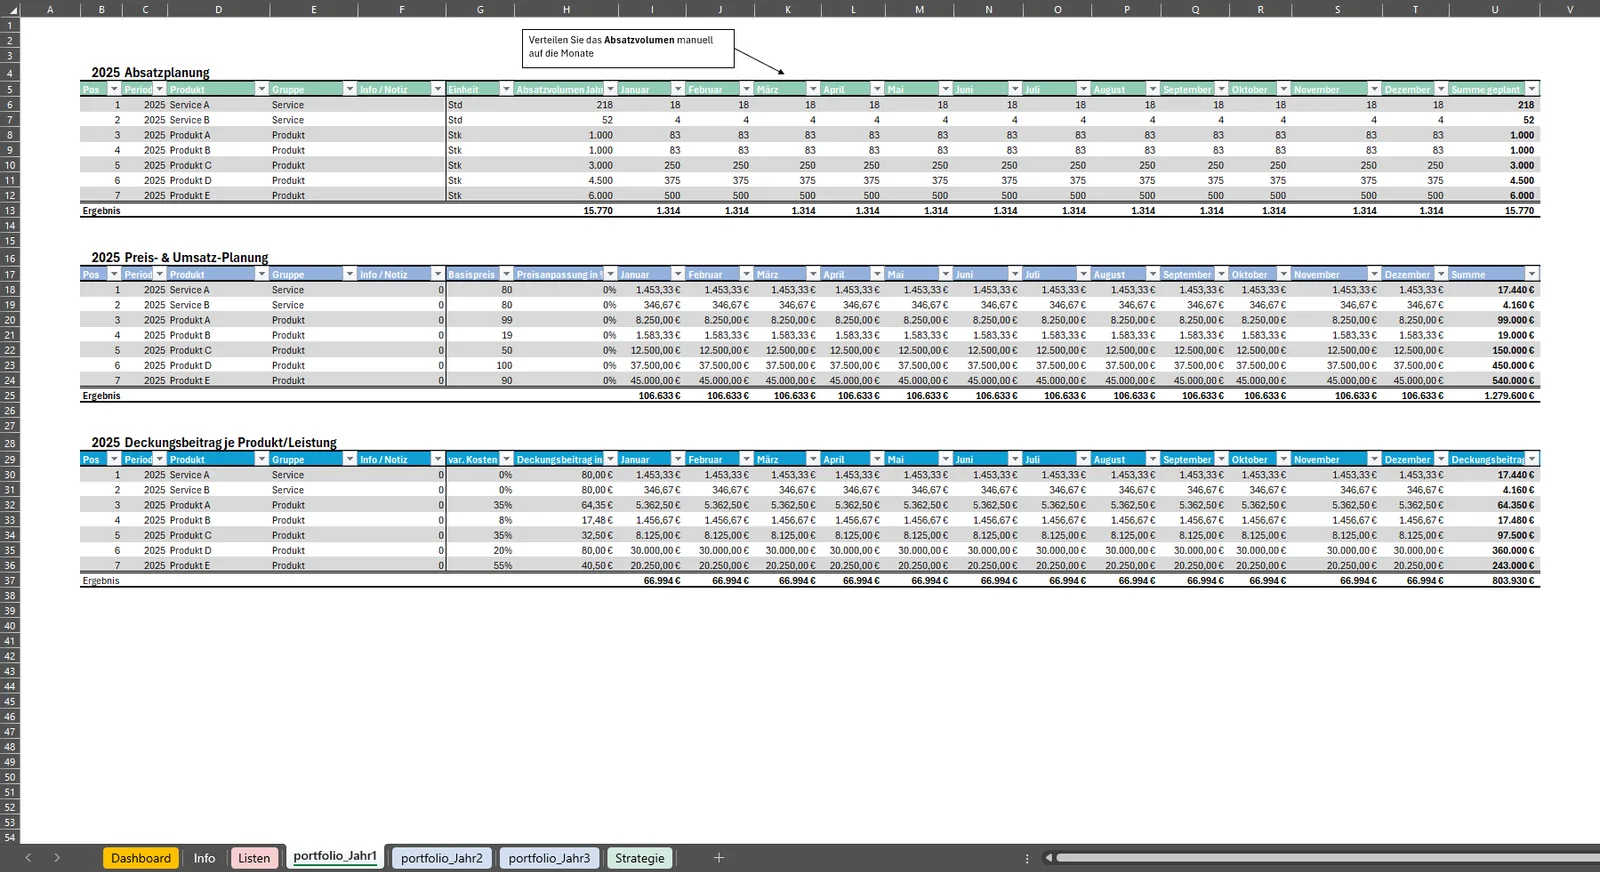Go to the Listen sheet tab
Image resolution: width=1600 pixels, height=872 pixels.
[x=254, y=858]
